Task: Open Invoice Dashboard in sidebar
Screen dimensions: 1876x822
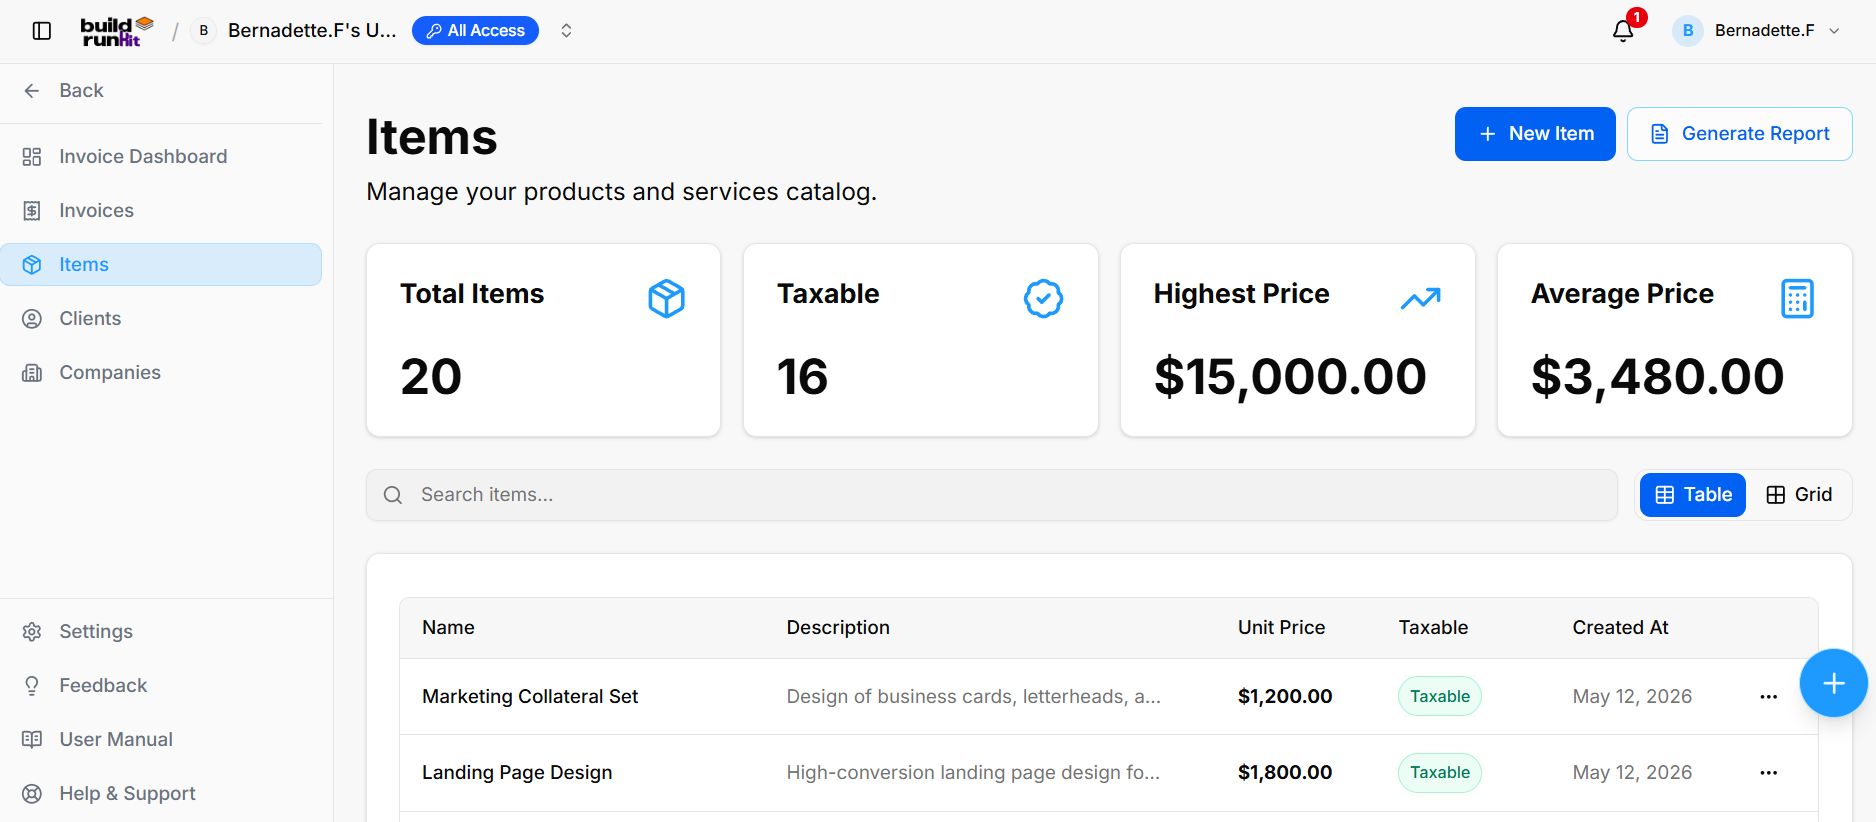Action: tap(161, 157)
